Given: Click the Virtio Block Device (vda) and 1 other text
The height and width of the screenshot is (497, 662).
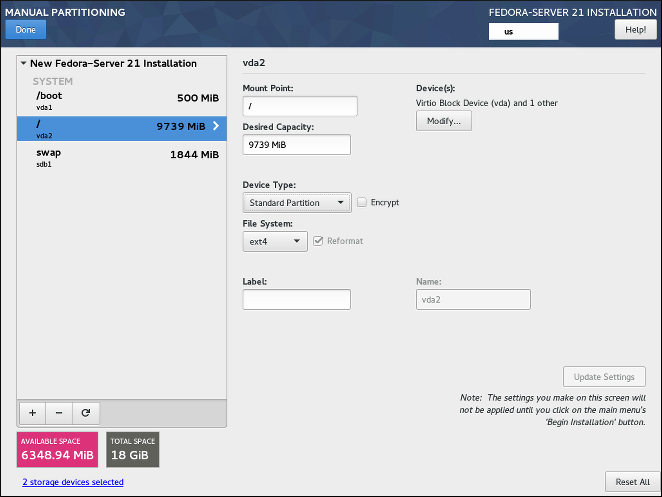Looking at the screenshot, I should pos(487,103).
